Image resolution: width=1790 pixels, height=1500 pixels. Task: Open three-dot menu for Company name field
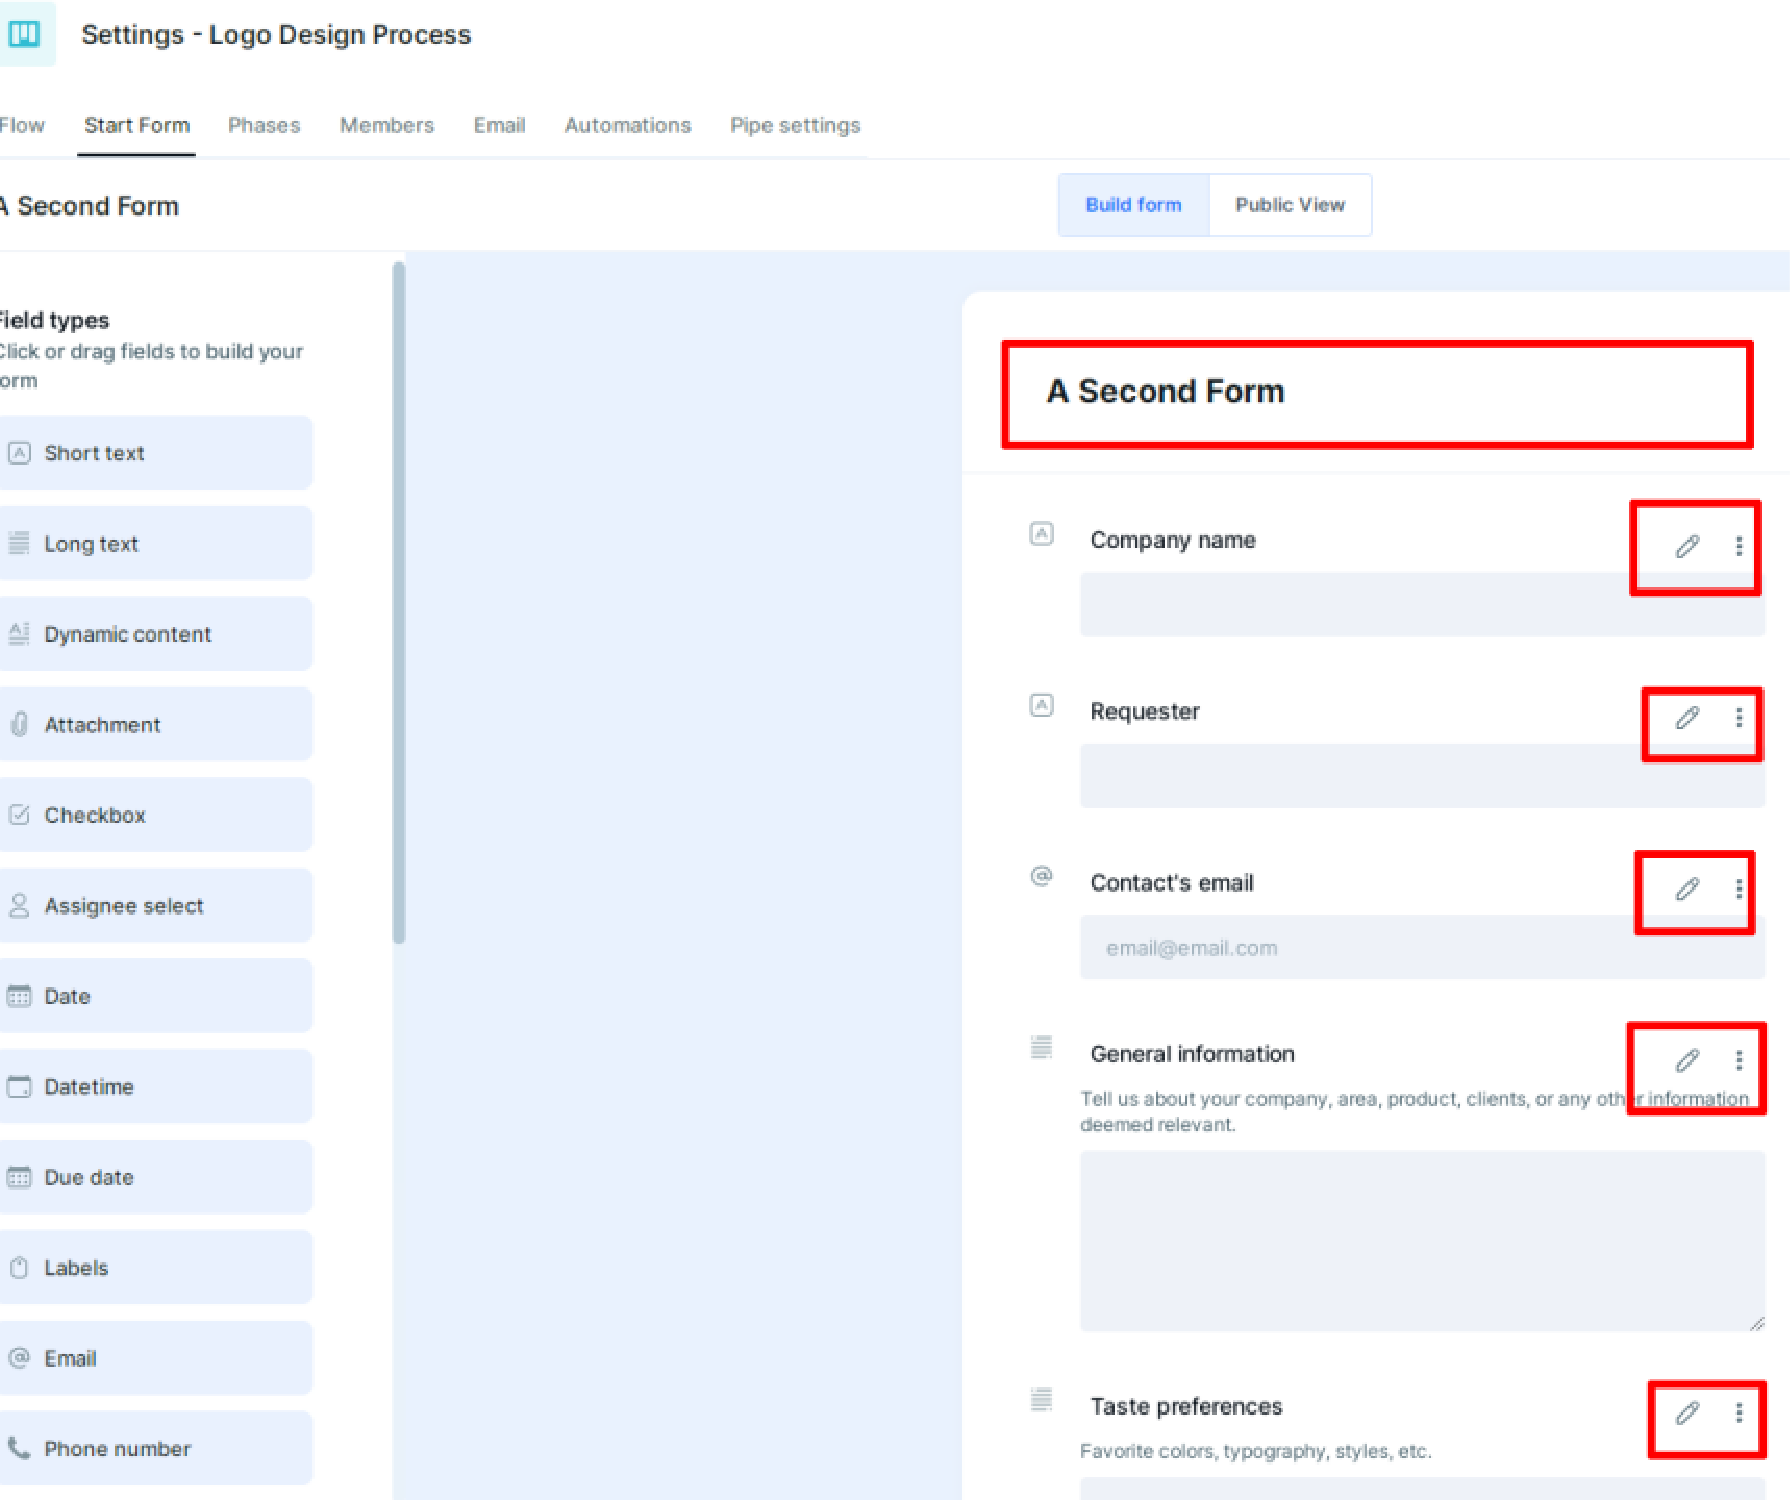click(1739, 546)
